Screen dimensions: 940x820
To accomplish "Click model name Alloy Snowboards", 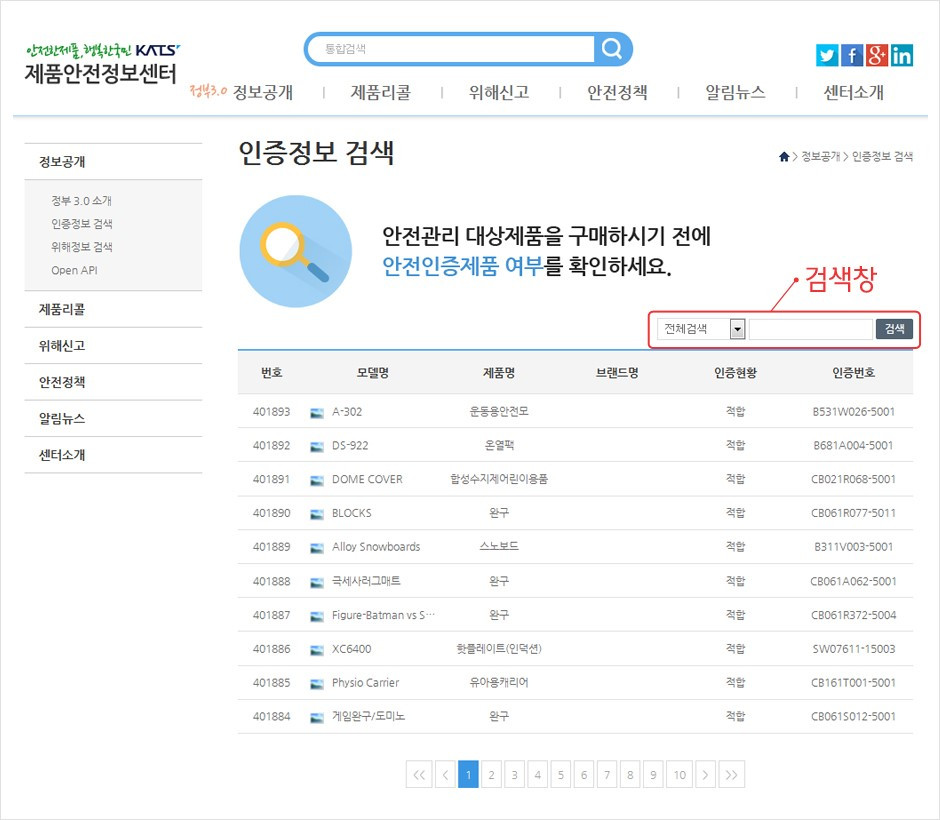I will coord(376,547).
